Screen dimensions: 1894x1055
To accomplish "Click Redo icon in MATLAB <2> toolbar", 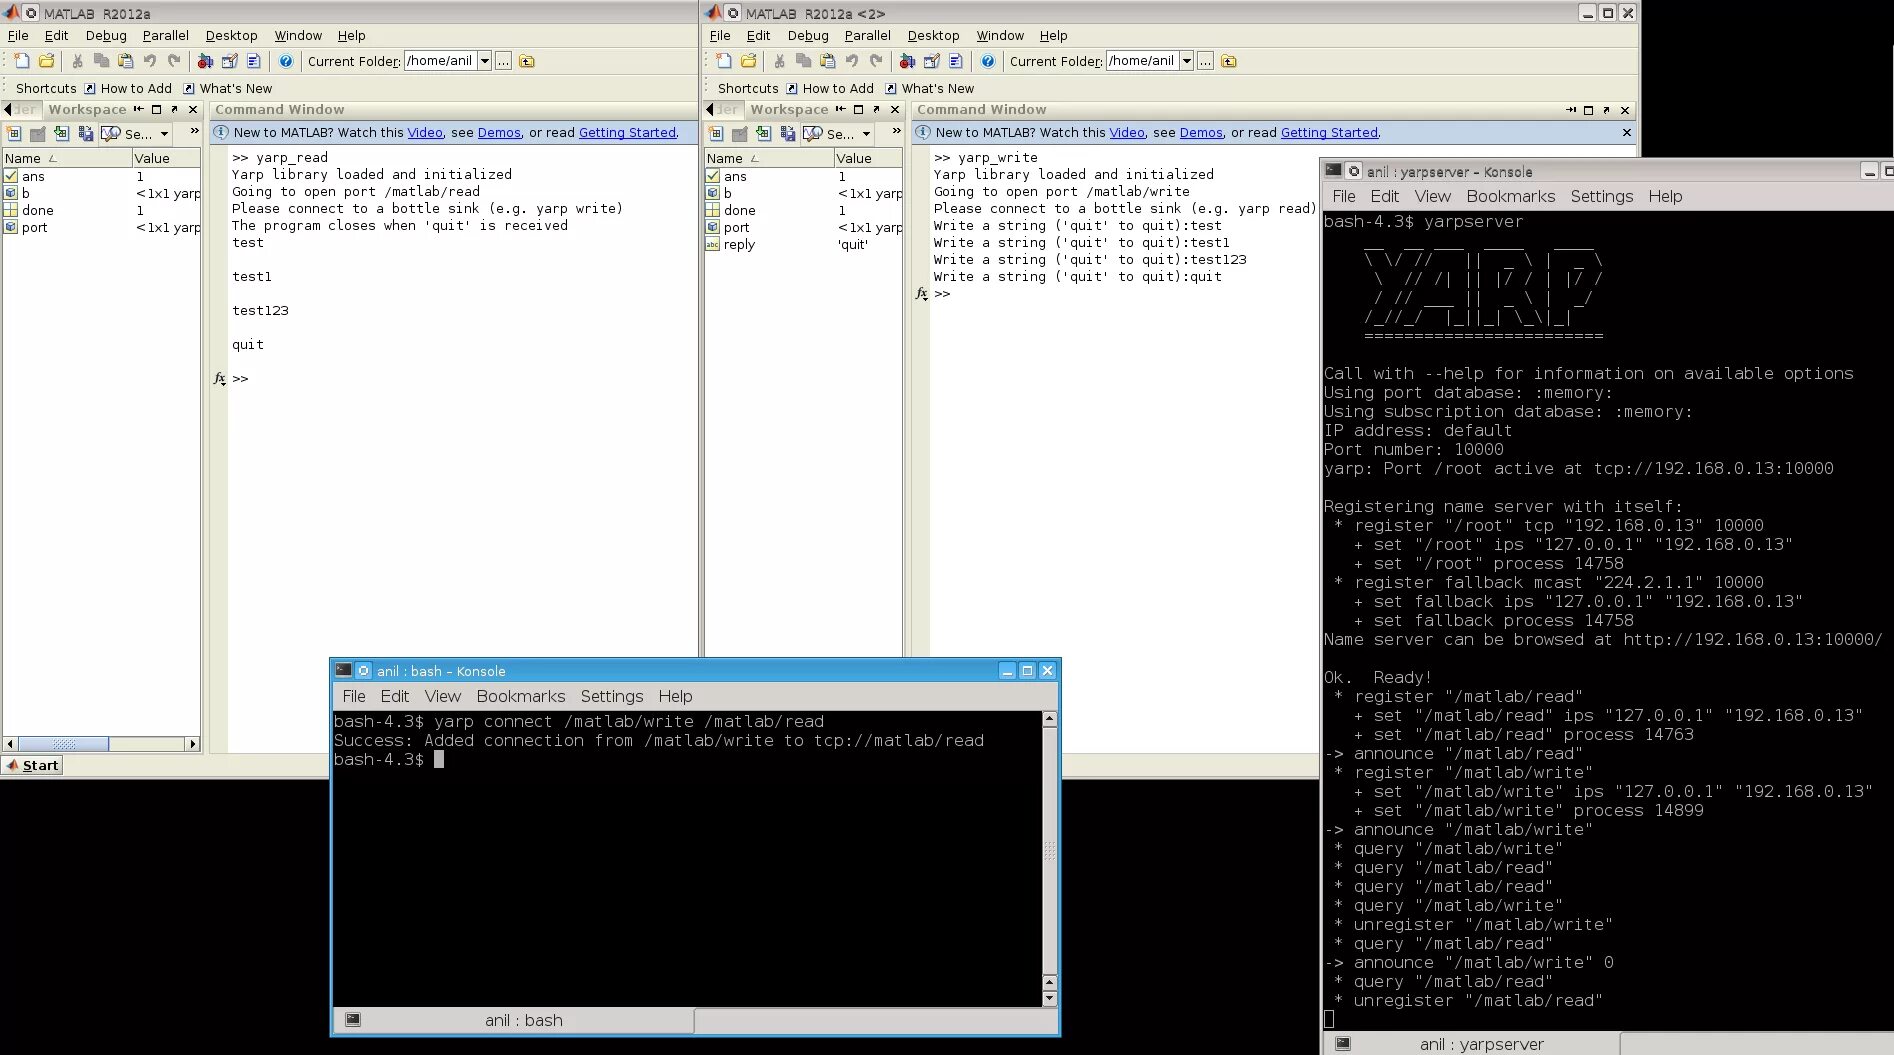I will [x=876, y=61].
